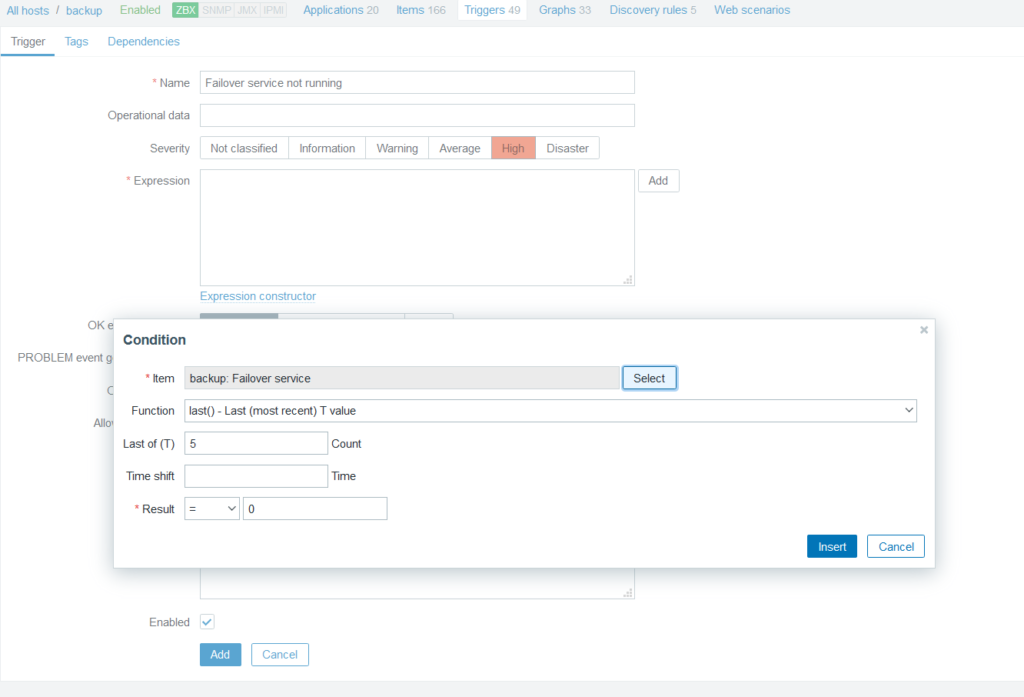The image size is (1024, 697).
Task: Switch to the Tags tab
Action: click(x=76, y=41)
